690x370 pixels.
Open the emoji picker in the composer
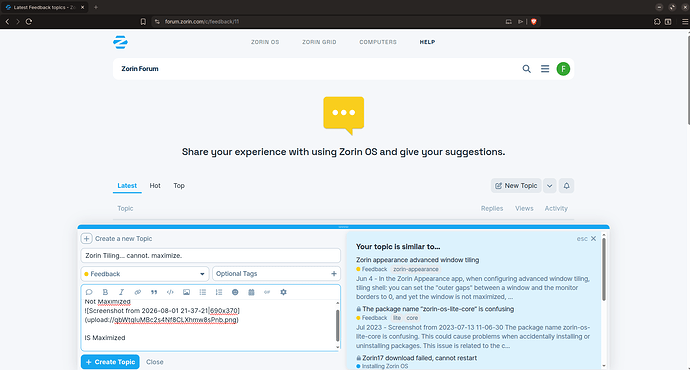[x=235, y=292]
